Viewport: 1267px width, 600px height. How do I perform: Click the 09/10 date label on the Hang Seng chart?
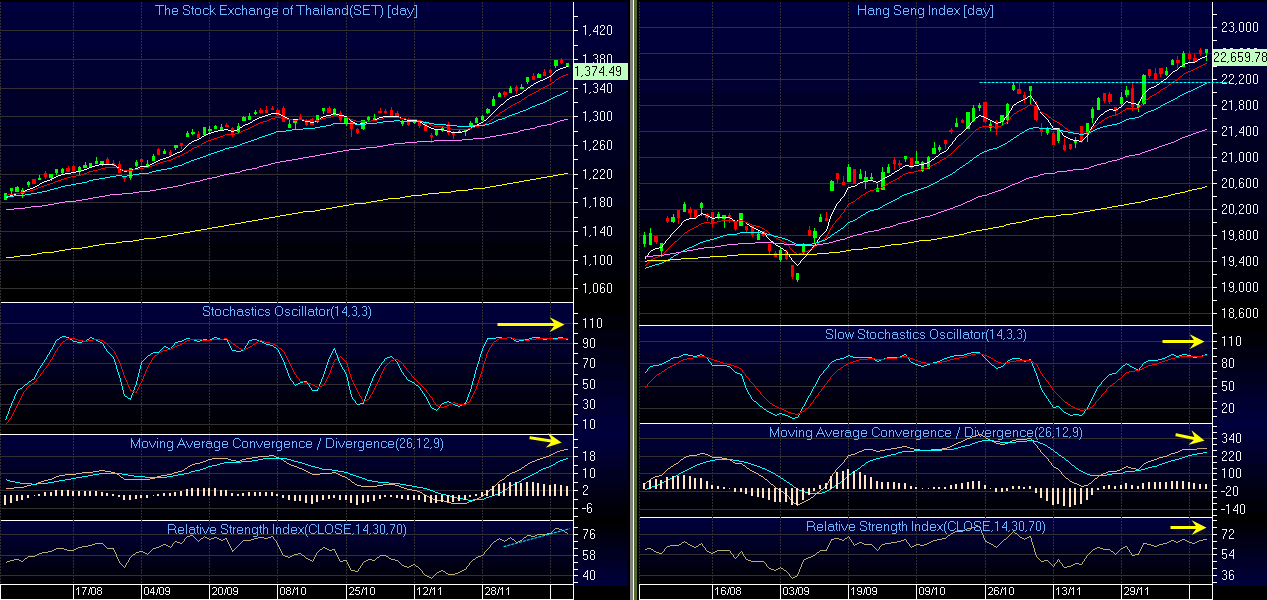point(934,591)
